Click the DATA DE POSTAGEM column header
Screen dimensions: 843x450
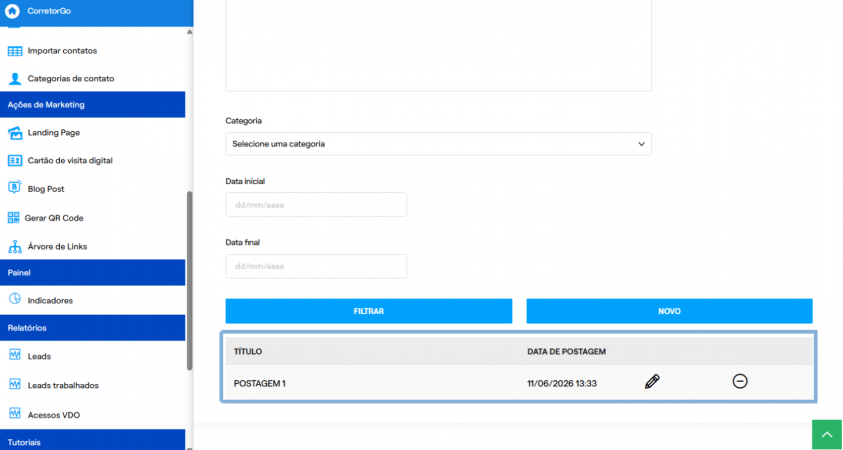pyautogui.click(x=567, y=352)
